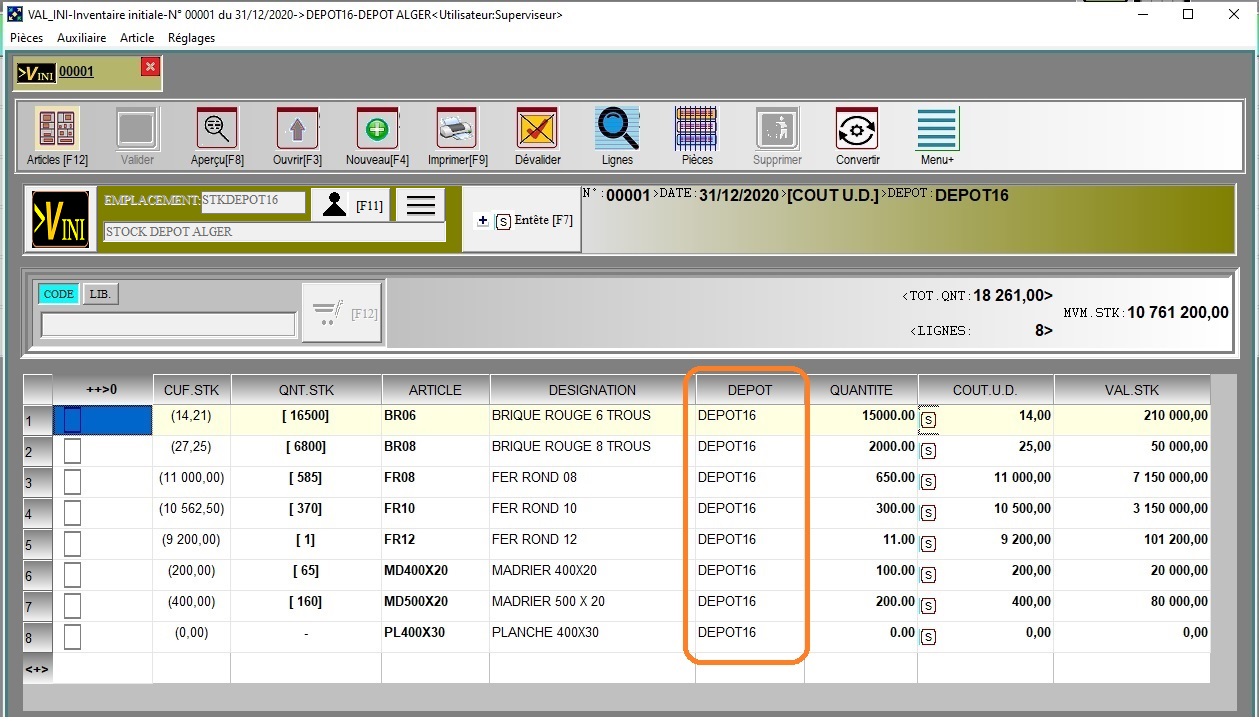
Task: Tick the checkbox on the BR08 row
Action: click(x=72, y=451)
